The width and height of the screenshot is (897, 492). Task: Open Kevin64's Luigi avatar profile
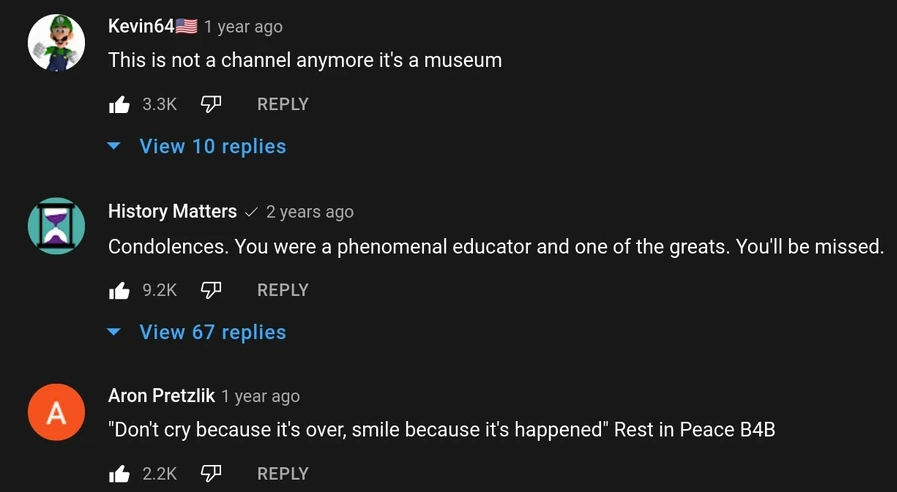56,44
